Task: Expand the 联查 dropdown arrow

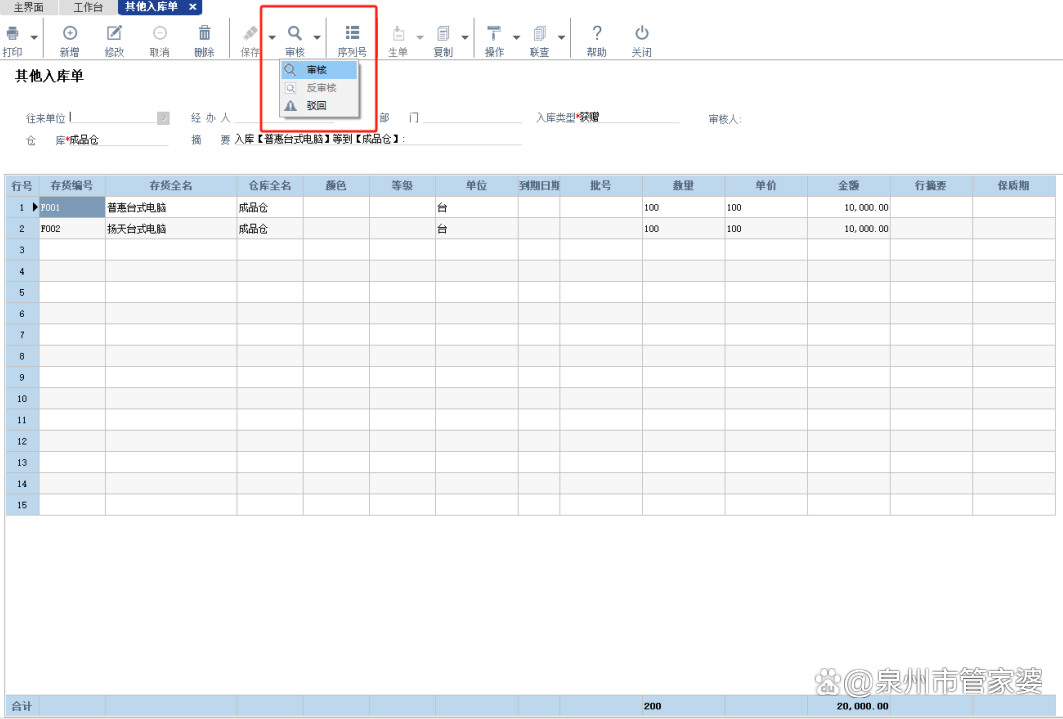Action: click(561, 38)
